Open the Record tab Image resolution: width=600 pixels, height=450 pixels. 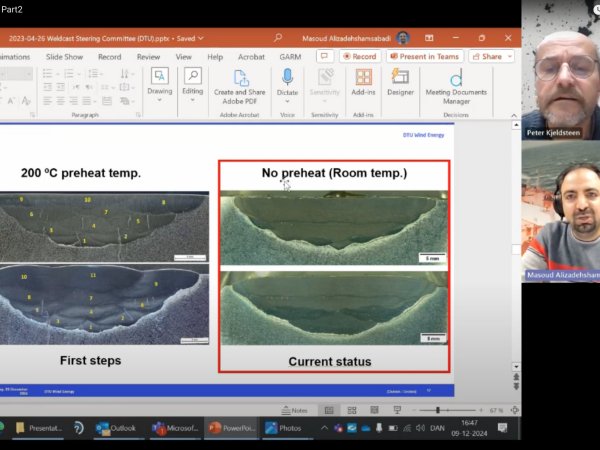point(109,57)
